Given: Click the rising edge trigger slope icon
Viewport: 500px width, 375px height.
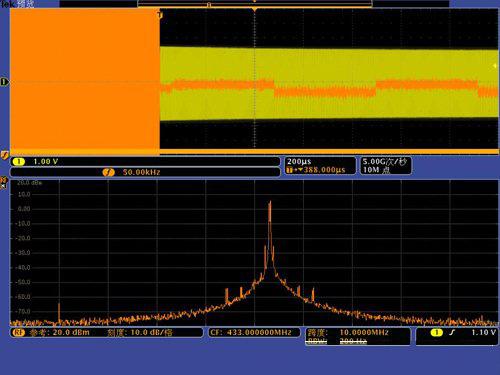Looking at the screenshot, I should pos(452,332).
